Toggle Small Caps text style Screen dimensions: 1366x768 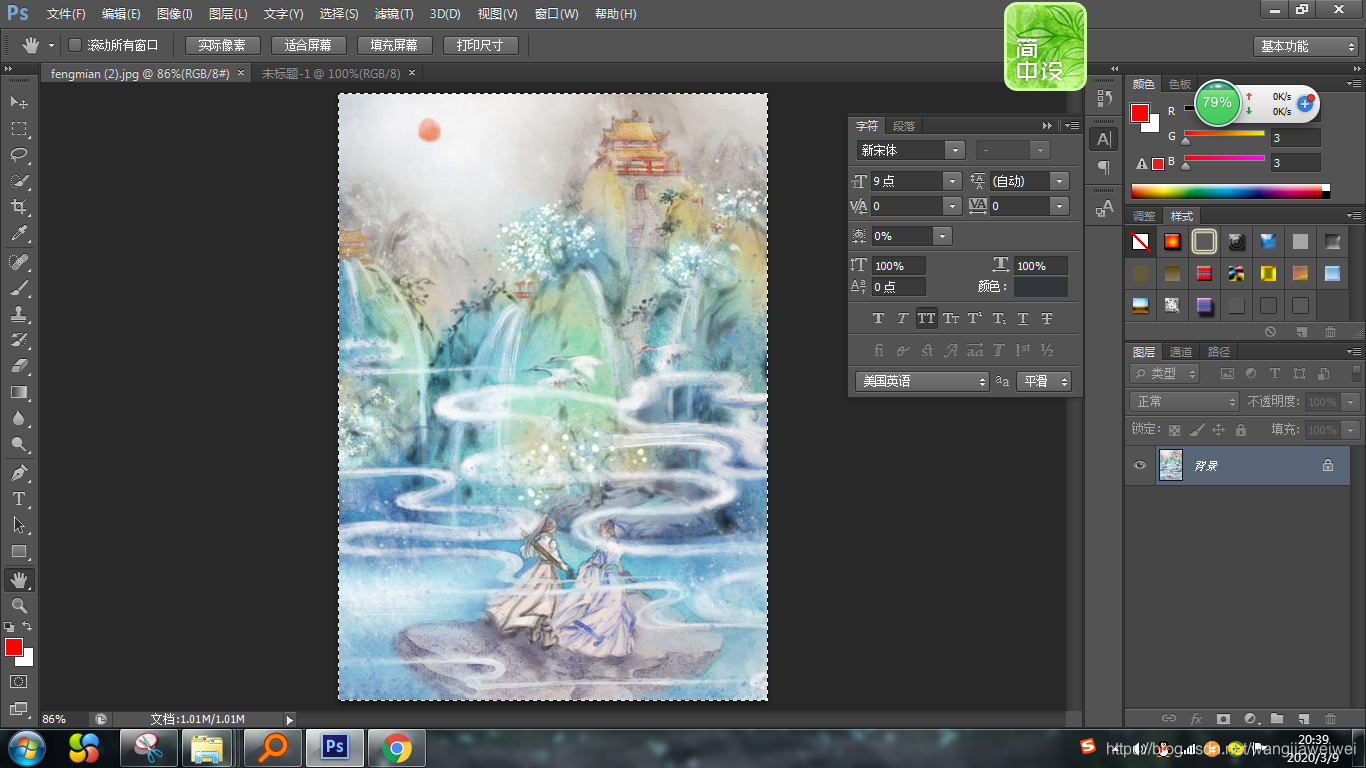(x=951, y=319)
